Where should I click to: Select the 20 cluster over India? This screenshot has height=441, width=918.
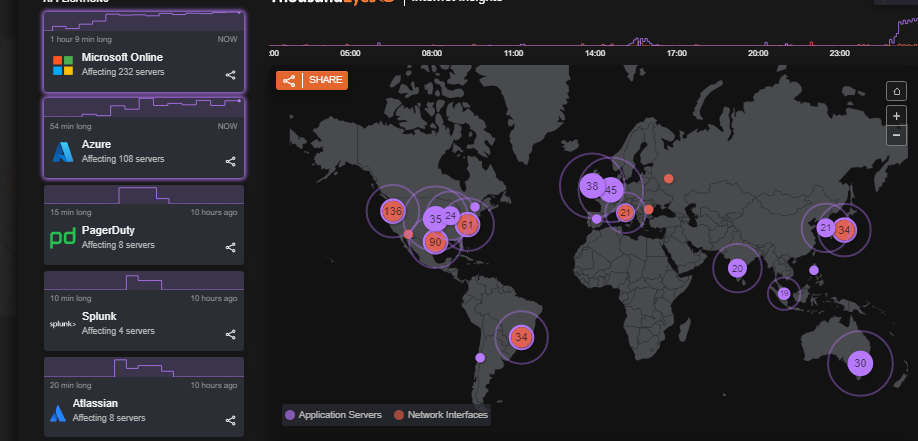738,268
